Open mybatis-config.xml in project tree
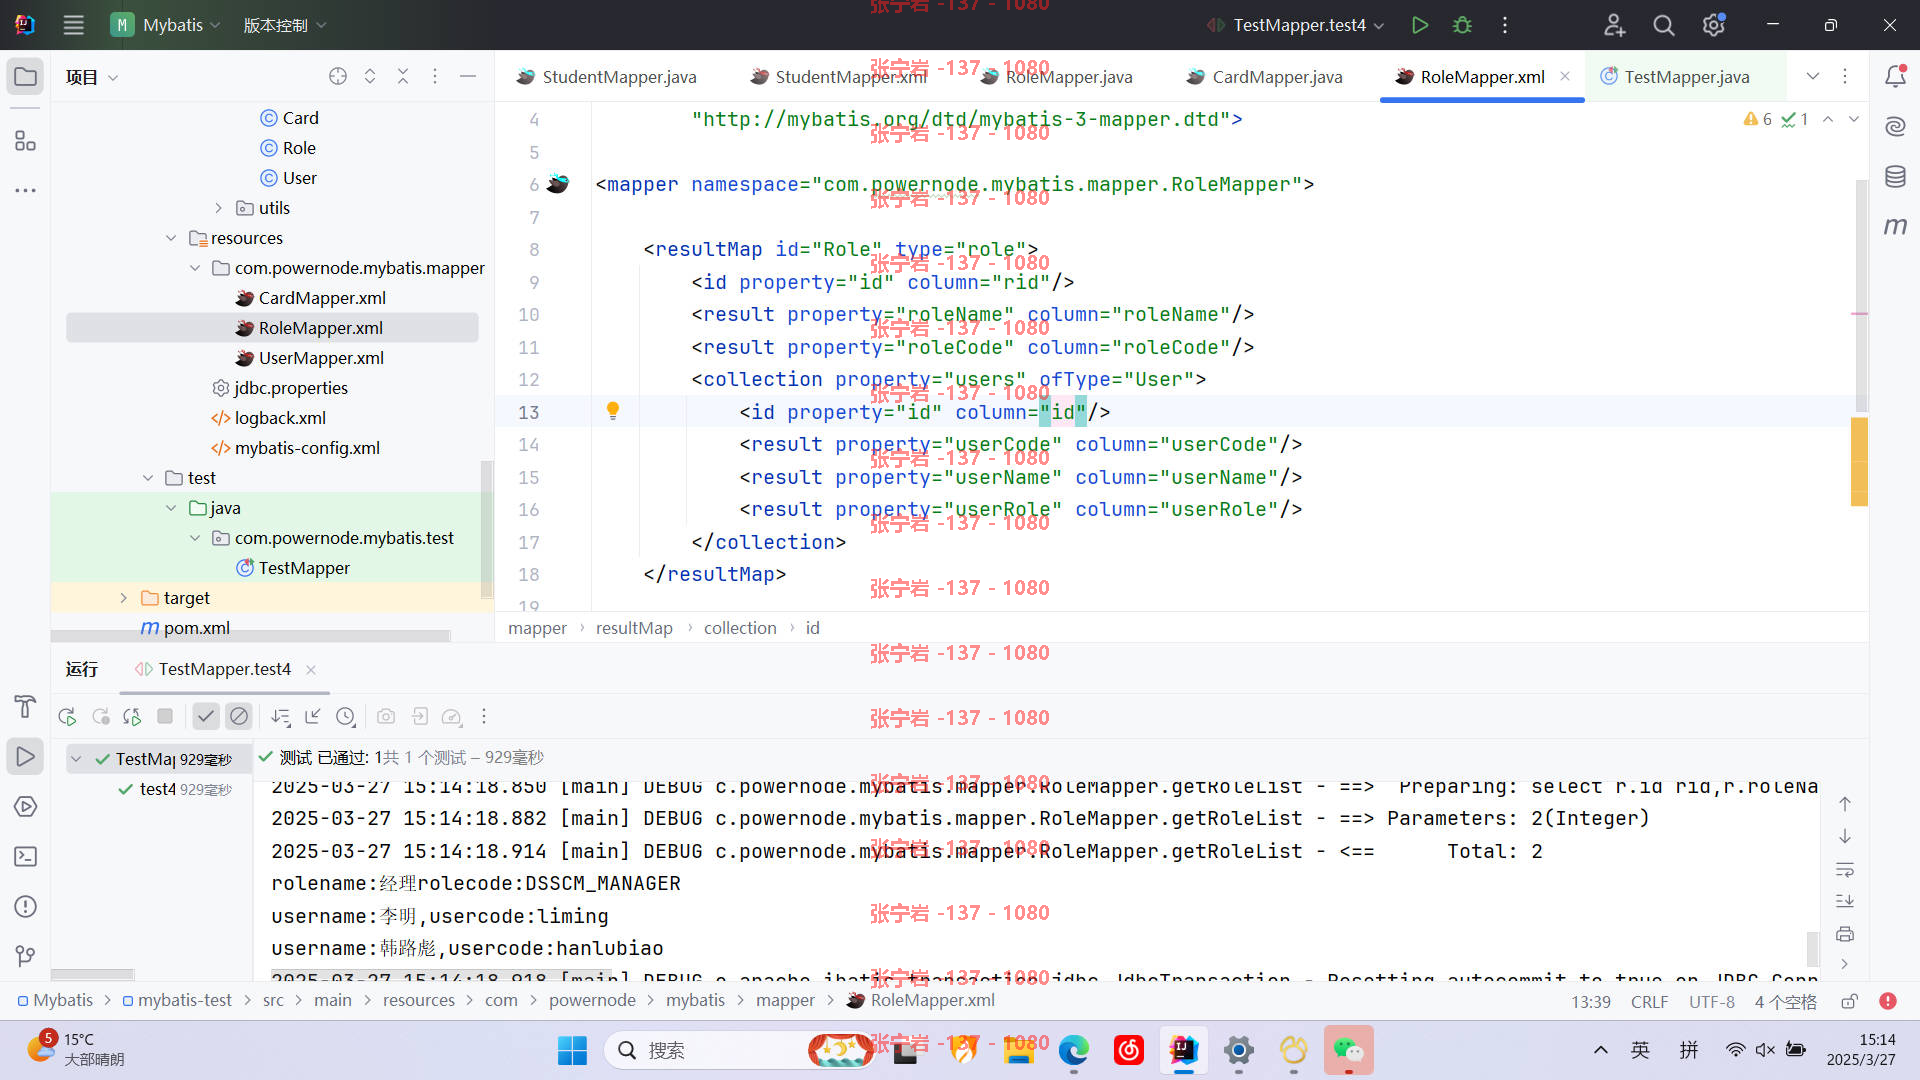Screen dimensions: 1920x1080 [x=295, y=448]
